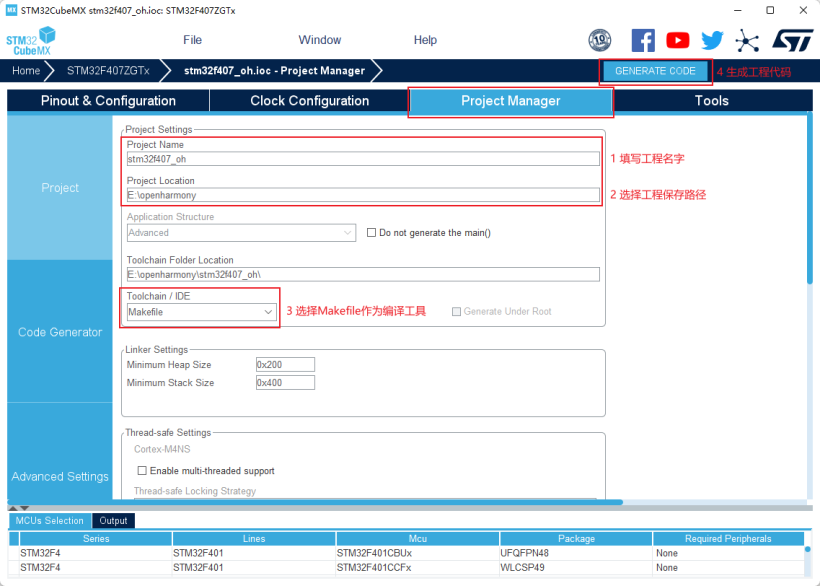
Task: Expand the Toolchain / IDE dropdown
Action: (x=268, y=312)
